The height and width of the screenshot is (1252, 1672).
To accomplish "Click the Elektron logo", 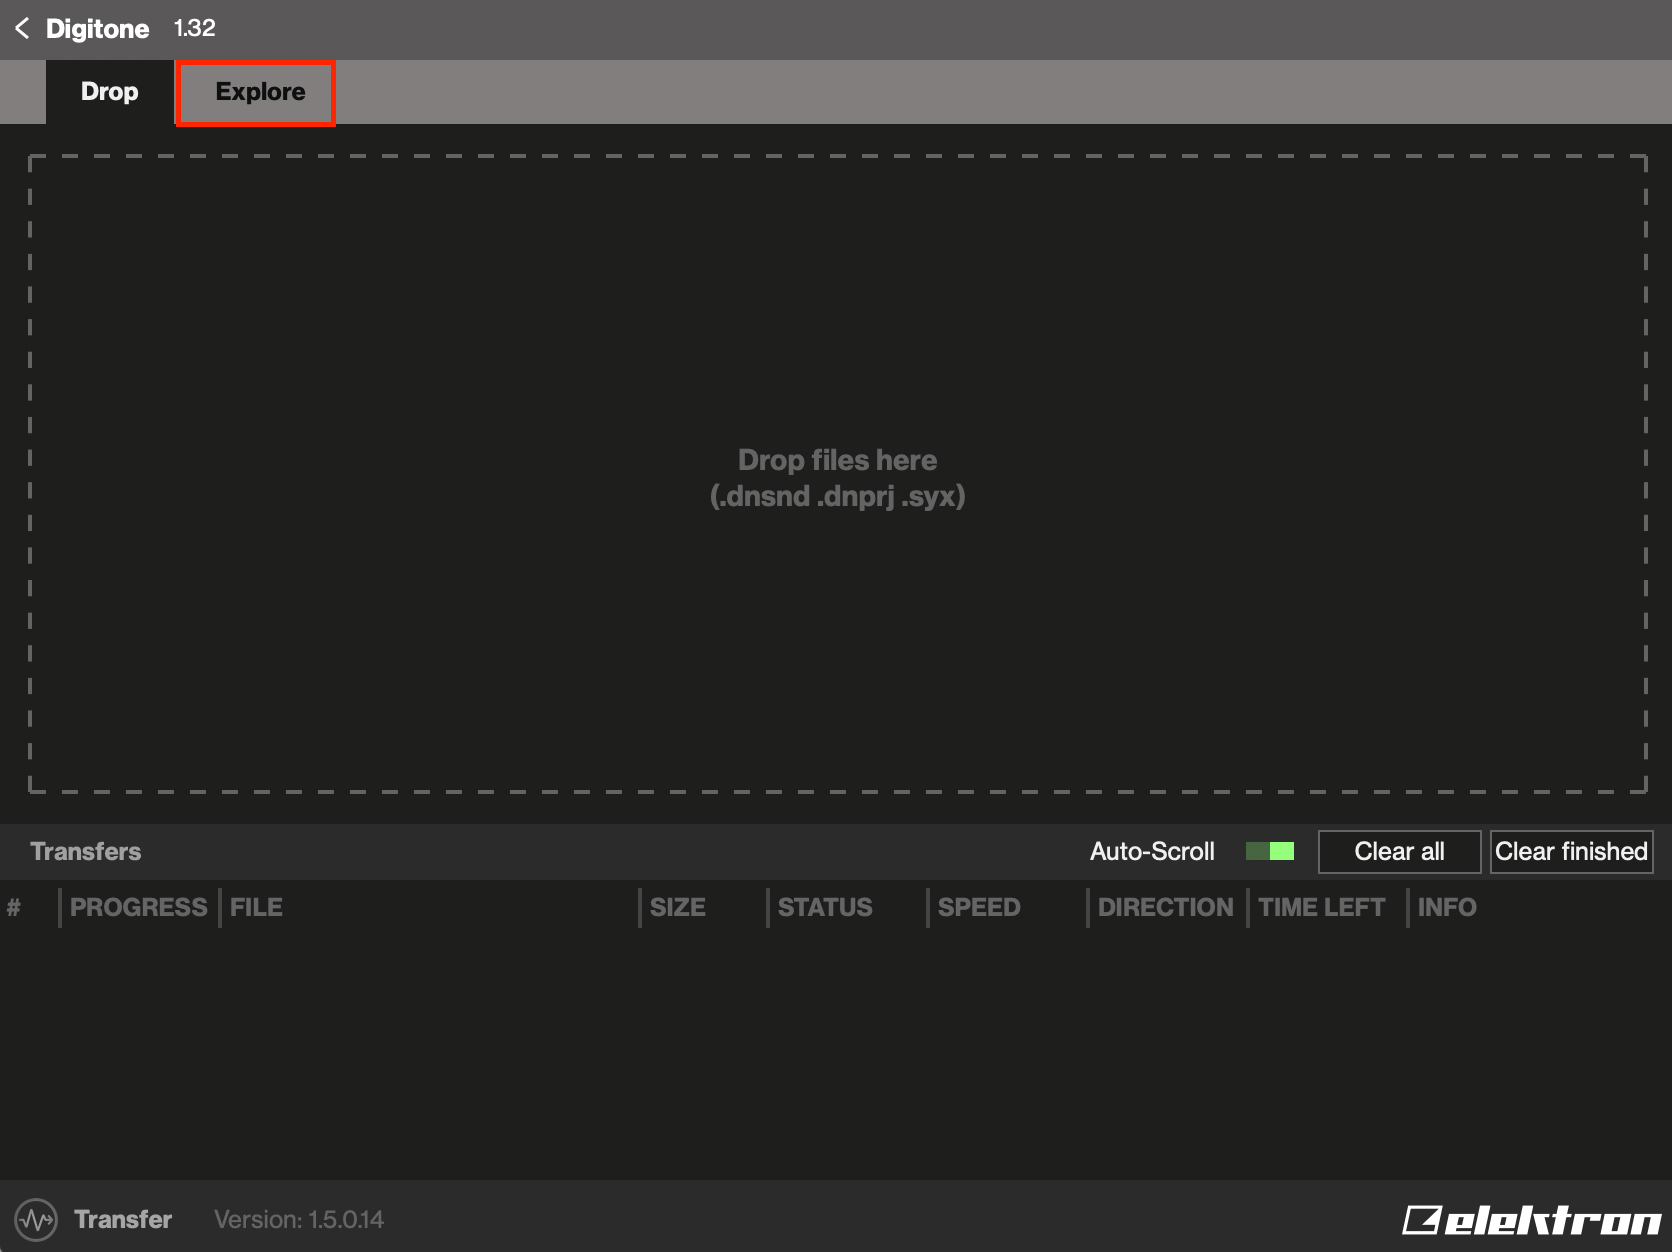I will tap(1531, 1220).
